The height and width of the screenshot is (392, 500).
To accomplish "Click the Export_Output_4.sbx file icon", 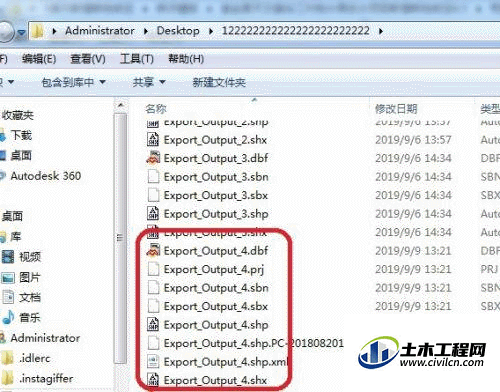I will tap(153, 306).
